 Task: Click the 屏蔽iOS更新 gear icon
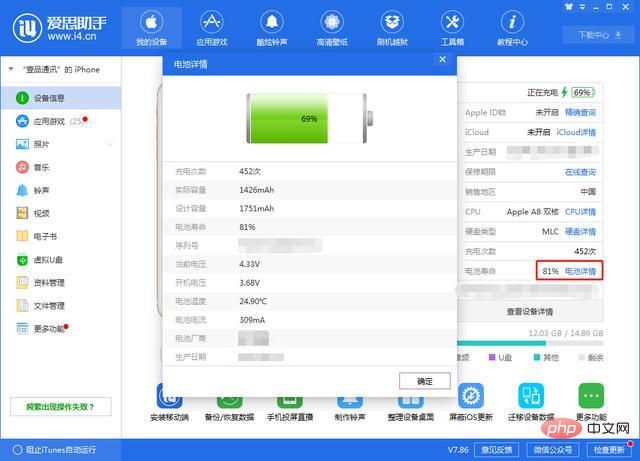click(471, 396)
